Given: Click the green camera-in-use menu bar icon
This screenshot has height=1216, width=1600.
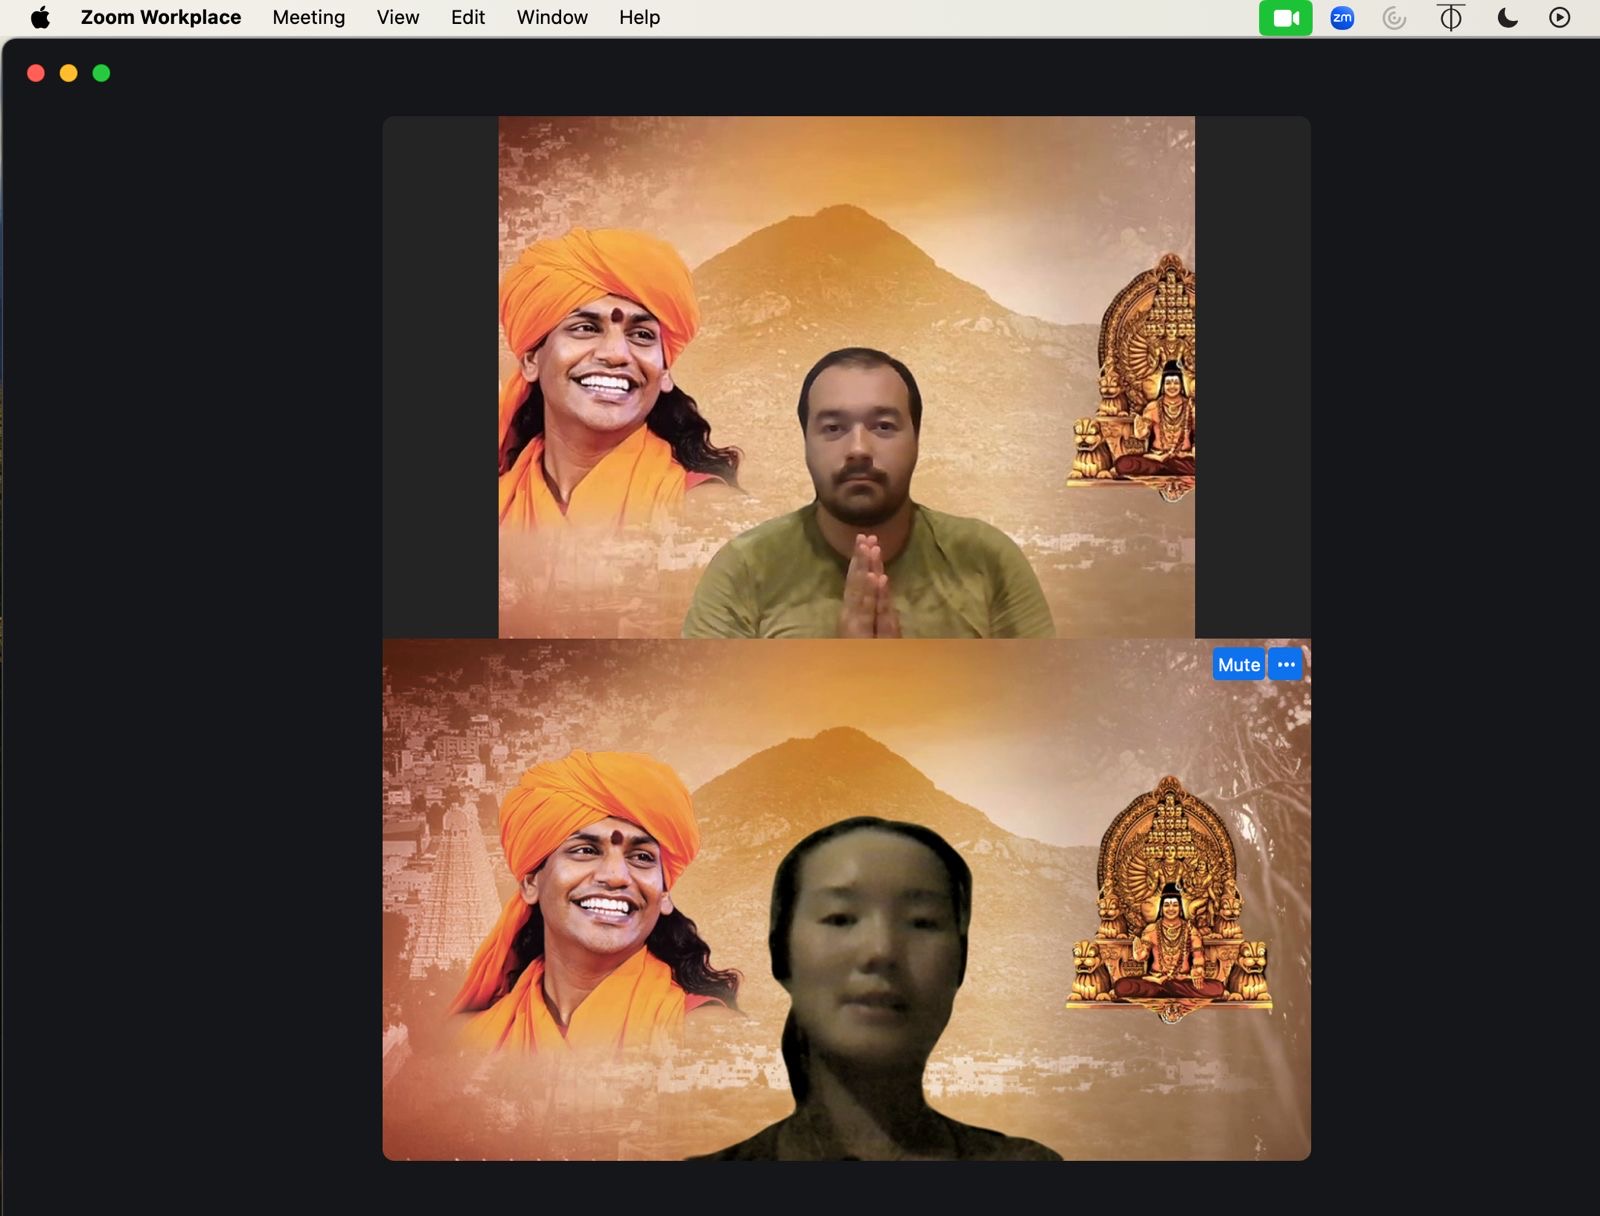Looking at the screenshot, I should (1285, 18).
